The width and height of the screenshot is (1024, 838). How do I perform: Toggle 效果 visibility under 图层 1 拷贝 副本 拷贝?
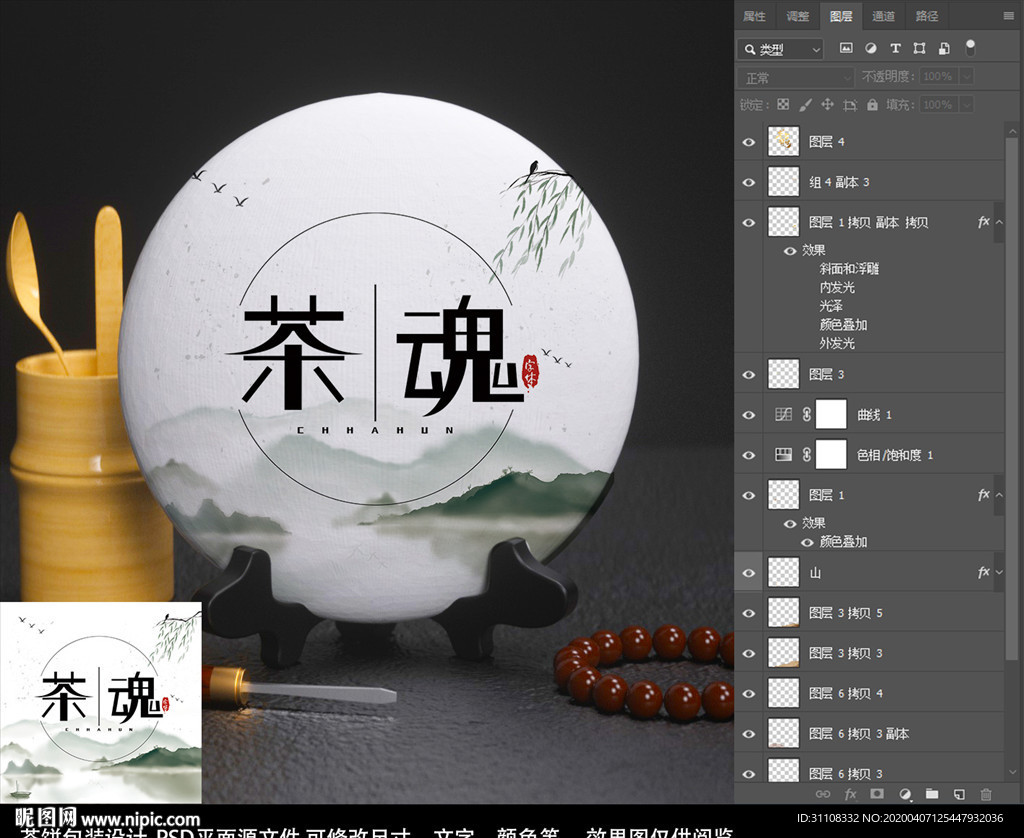point(790,251)
